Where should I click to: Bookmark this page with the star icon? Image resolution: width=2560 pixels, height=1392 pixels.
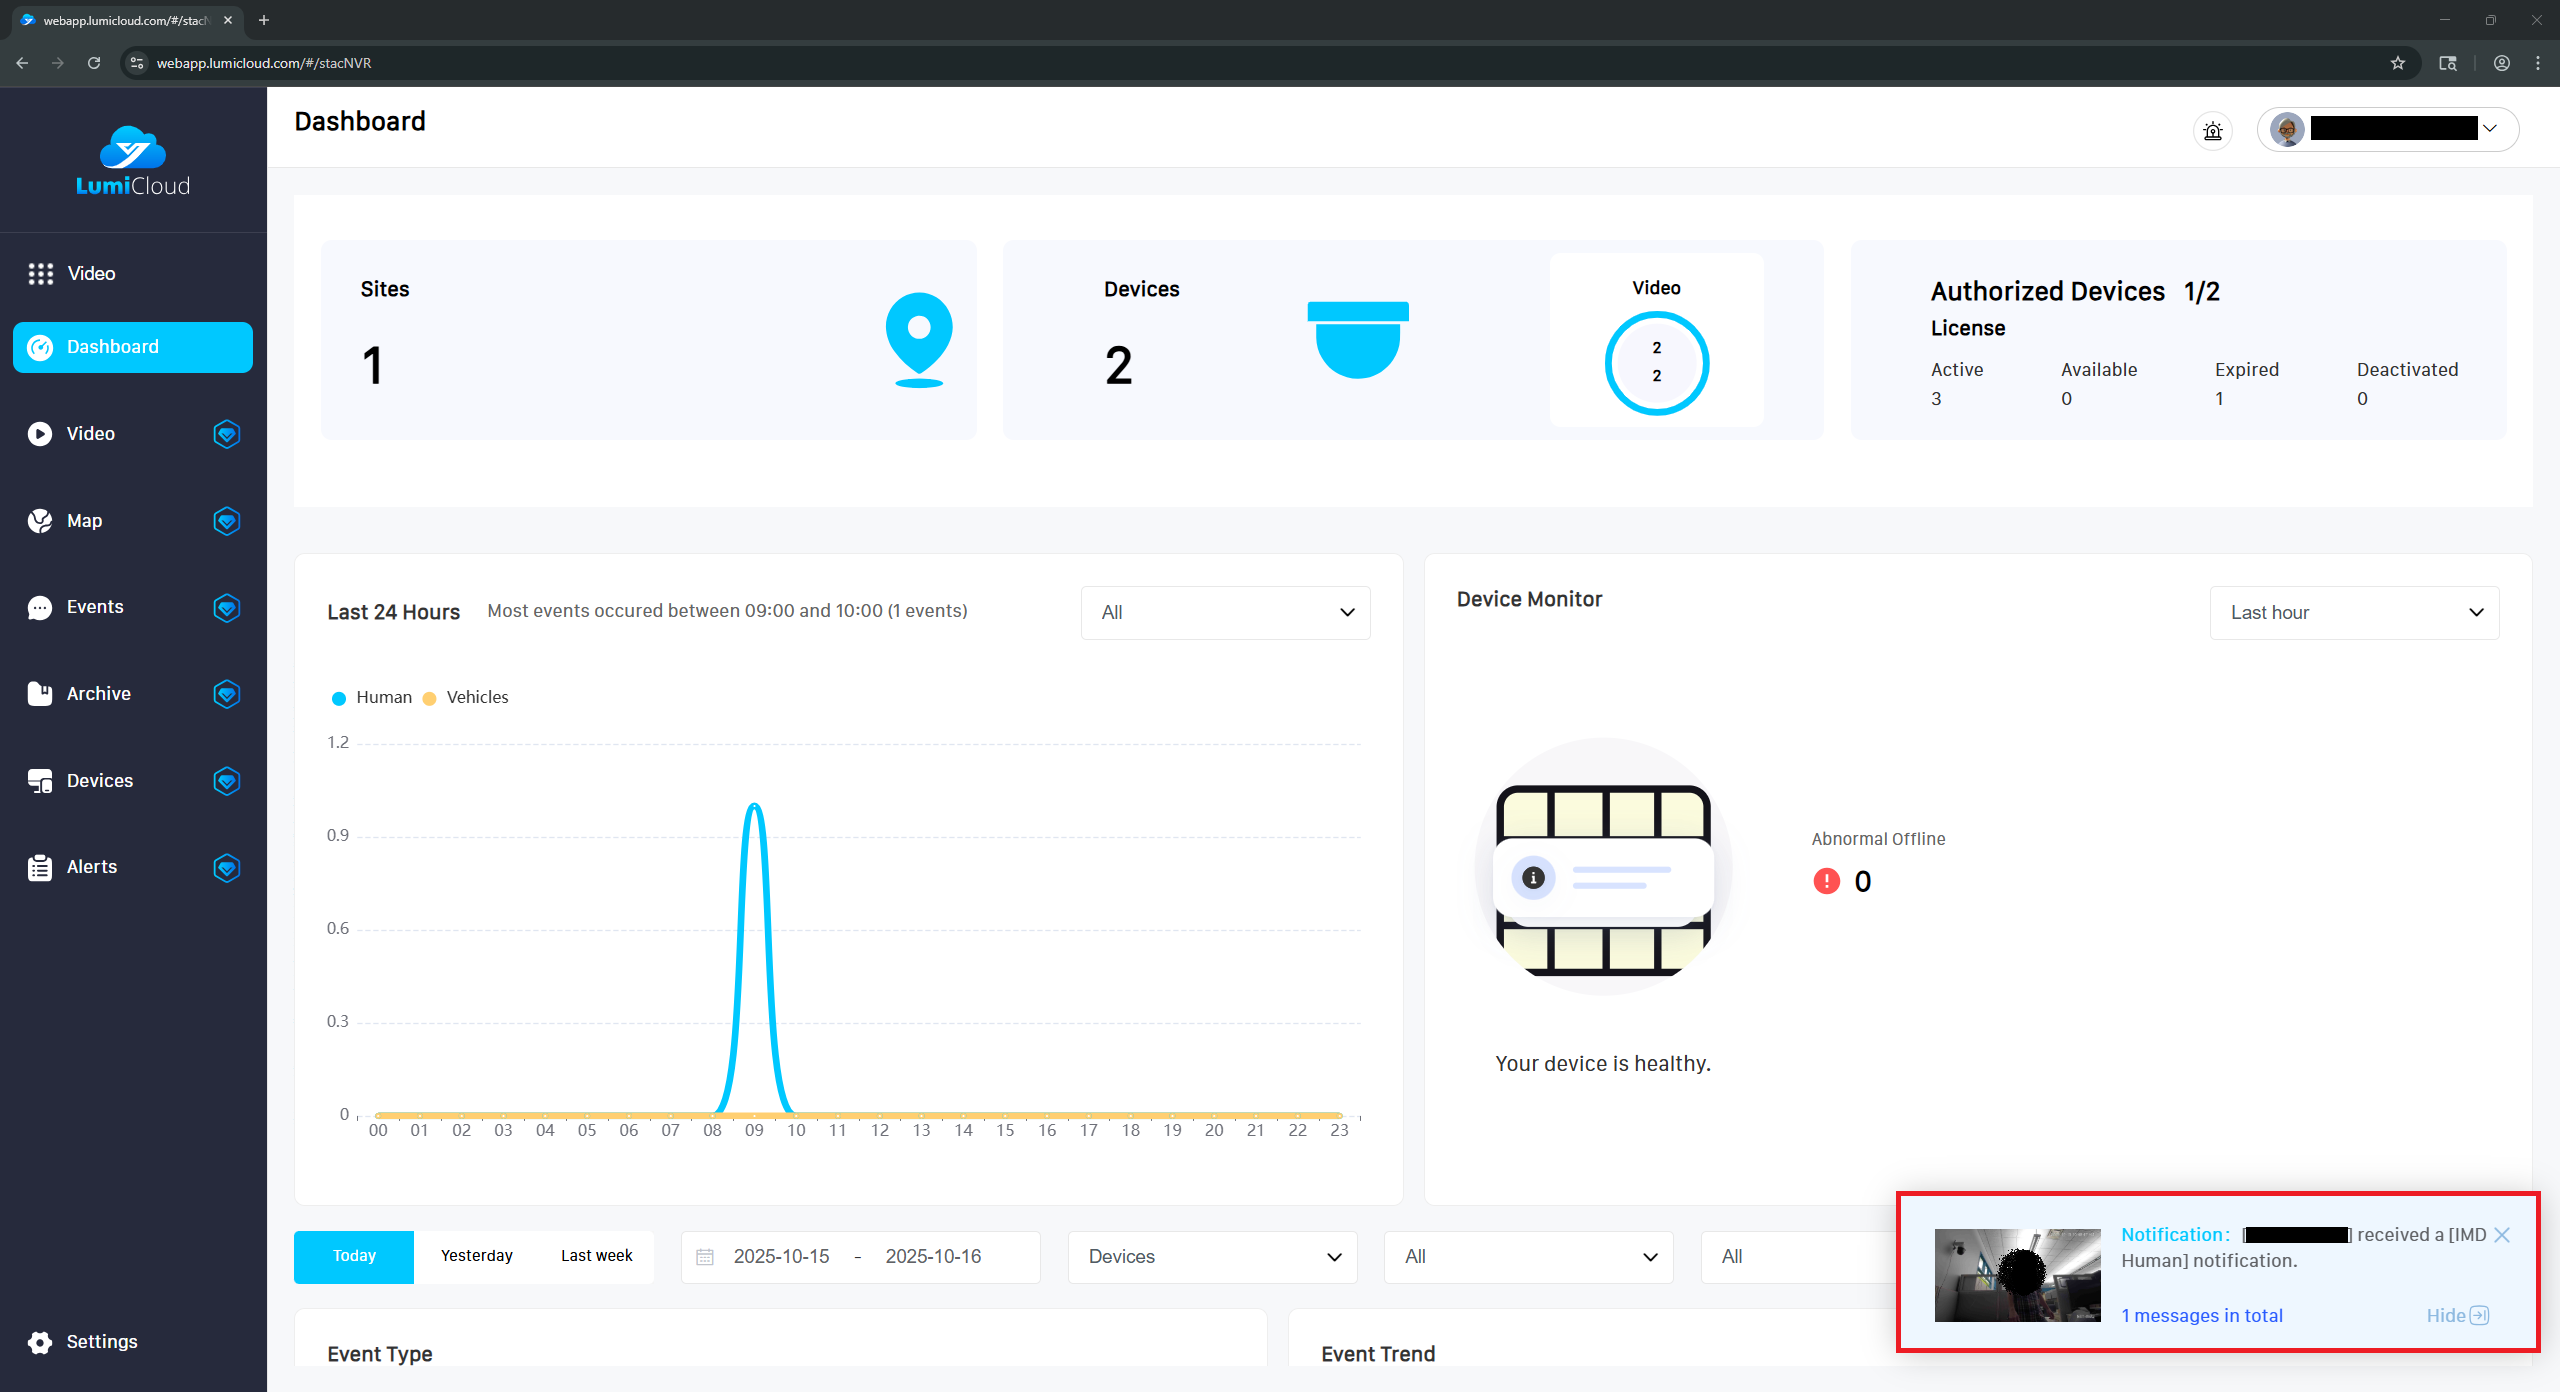coord(2397,63)
